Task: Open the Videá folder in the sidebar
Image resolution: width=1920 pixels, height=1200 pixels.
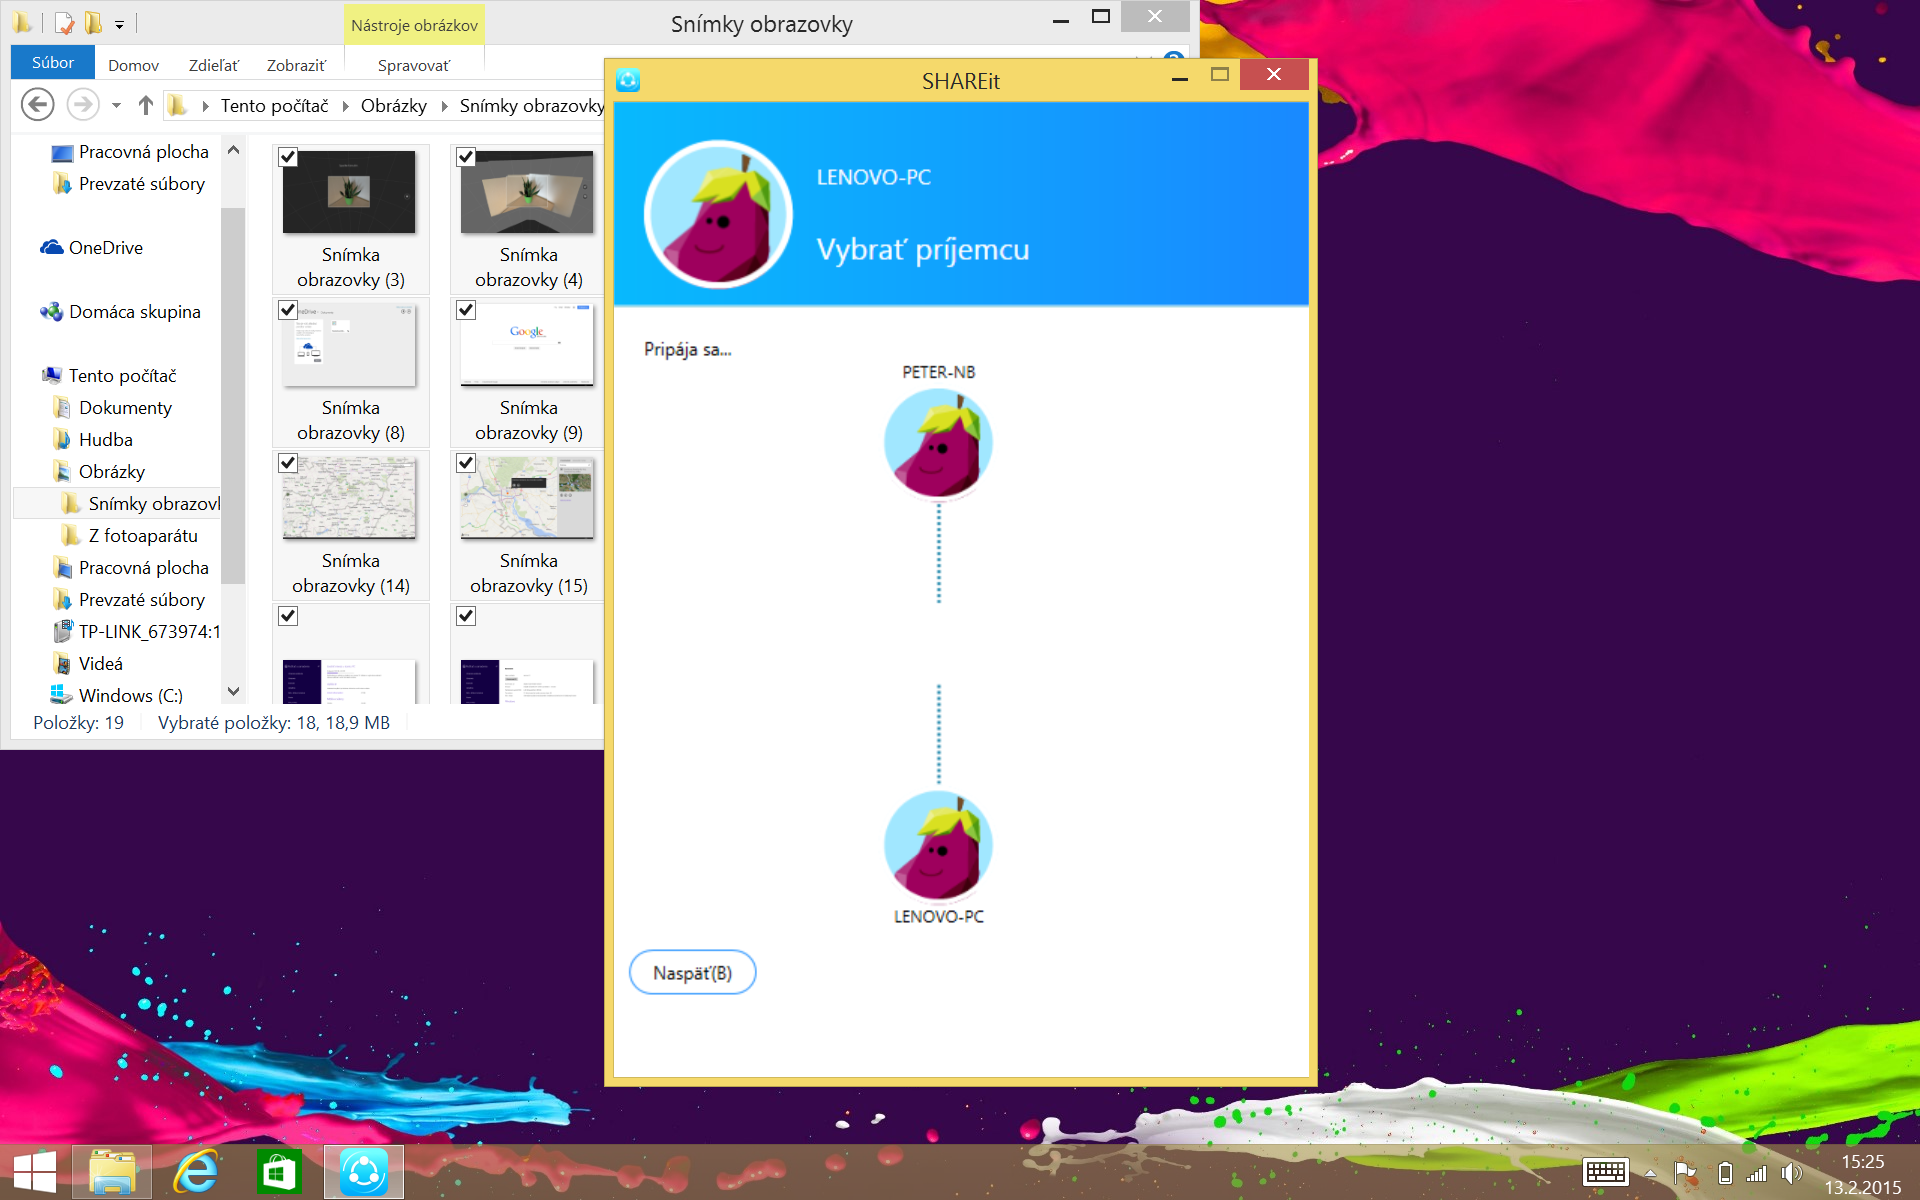Action: [101, 664]
